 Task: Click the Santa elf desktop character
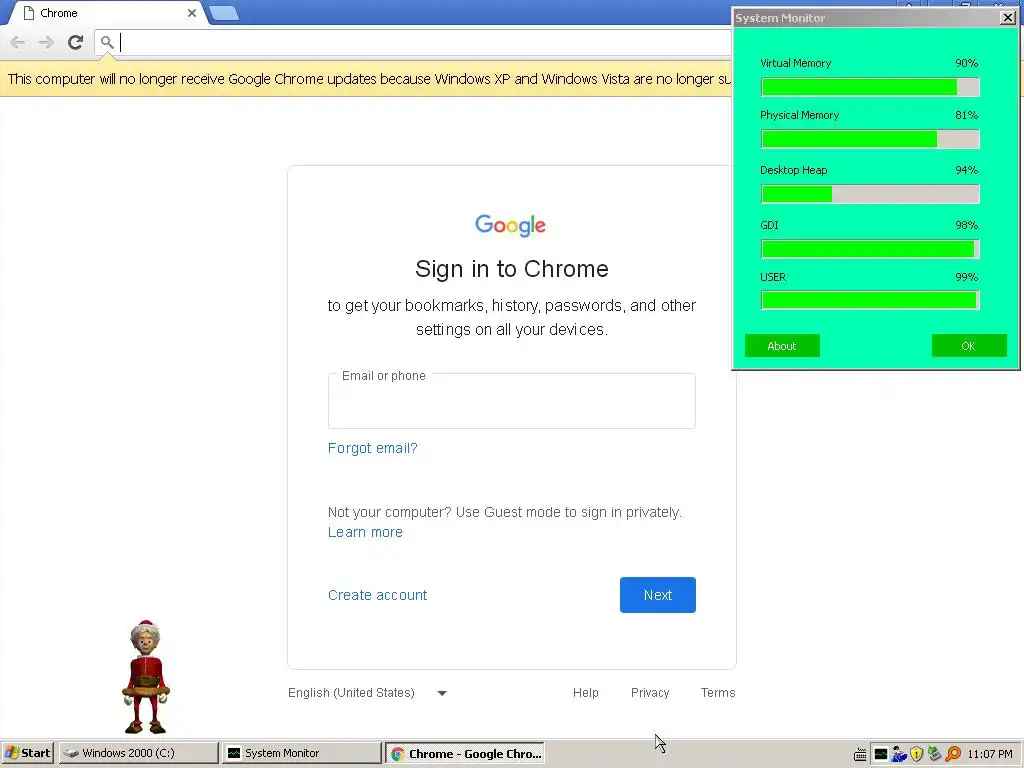point(146,677)
